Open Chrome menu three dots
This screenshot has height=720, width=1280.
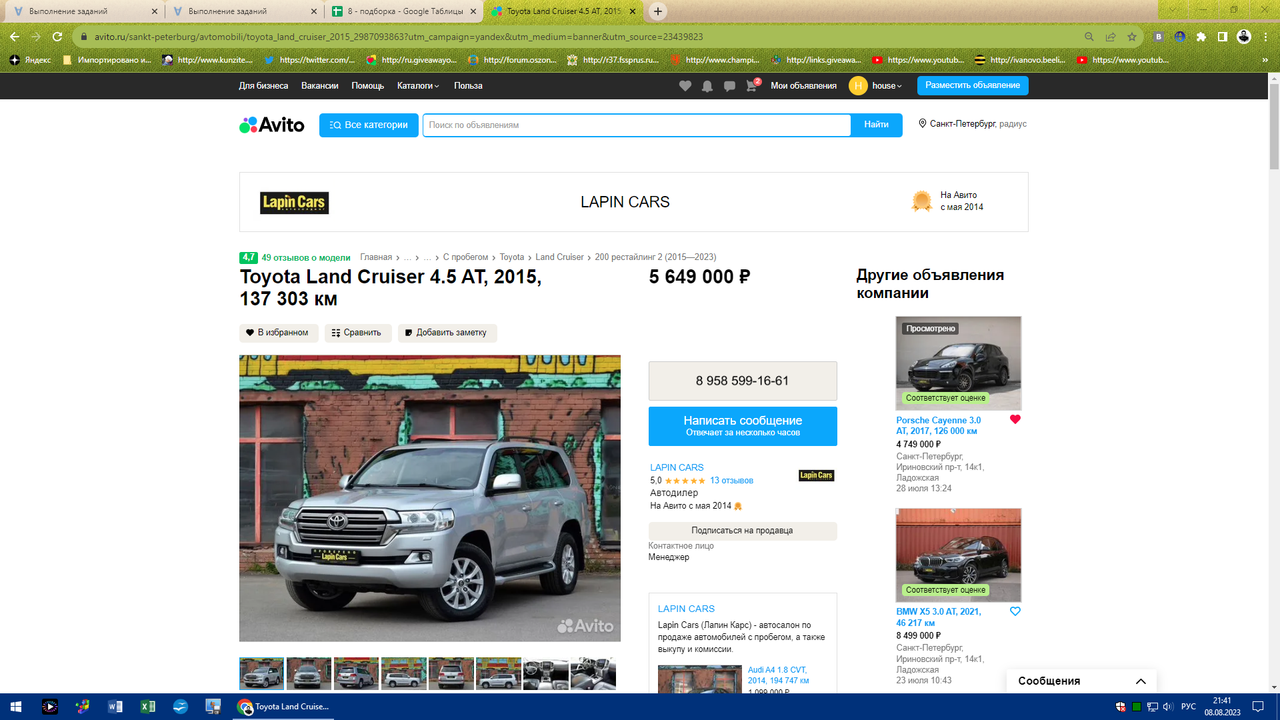[x=1266, y=36]
